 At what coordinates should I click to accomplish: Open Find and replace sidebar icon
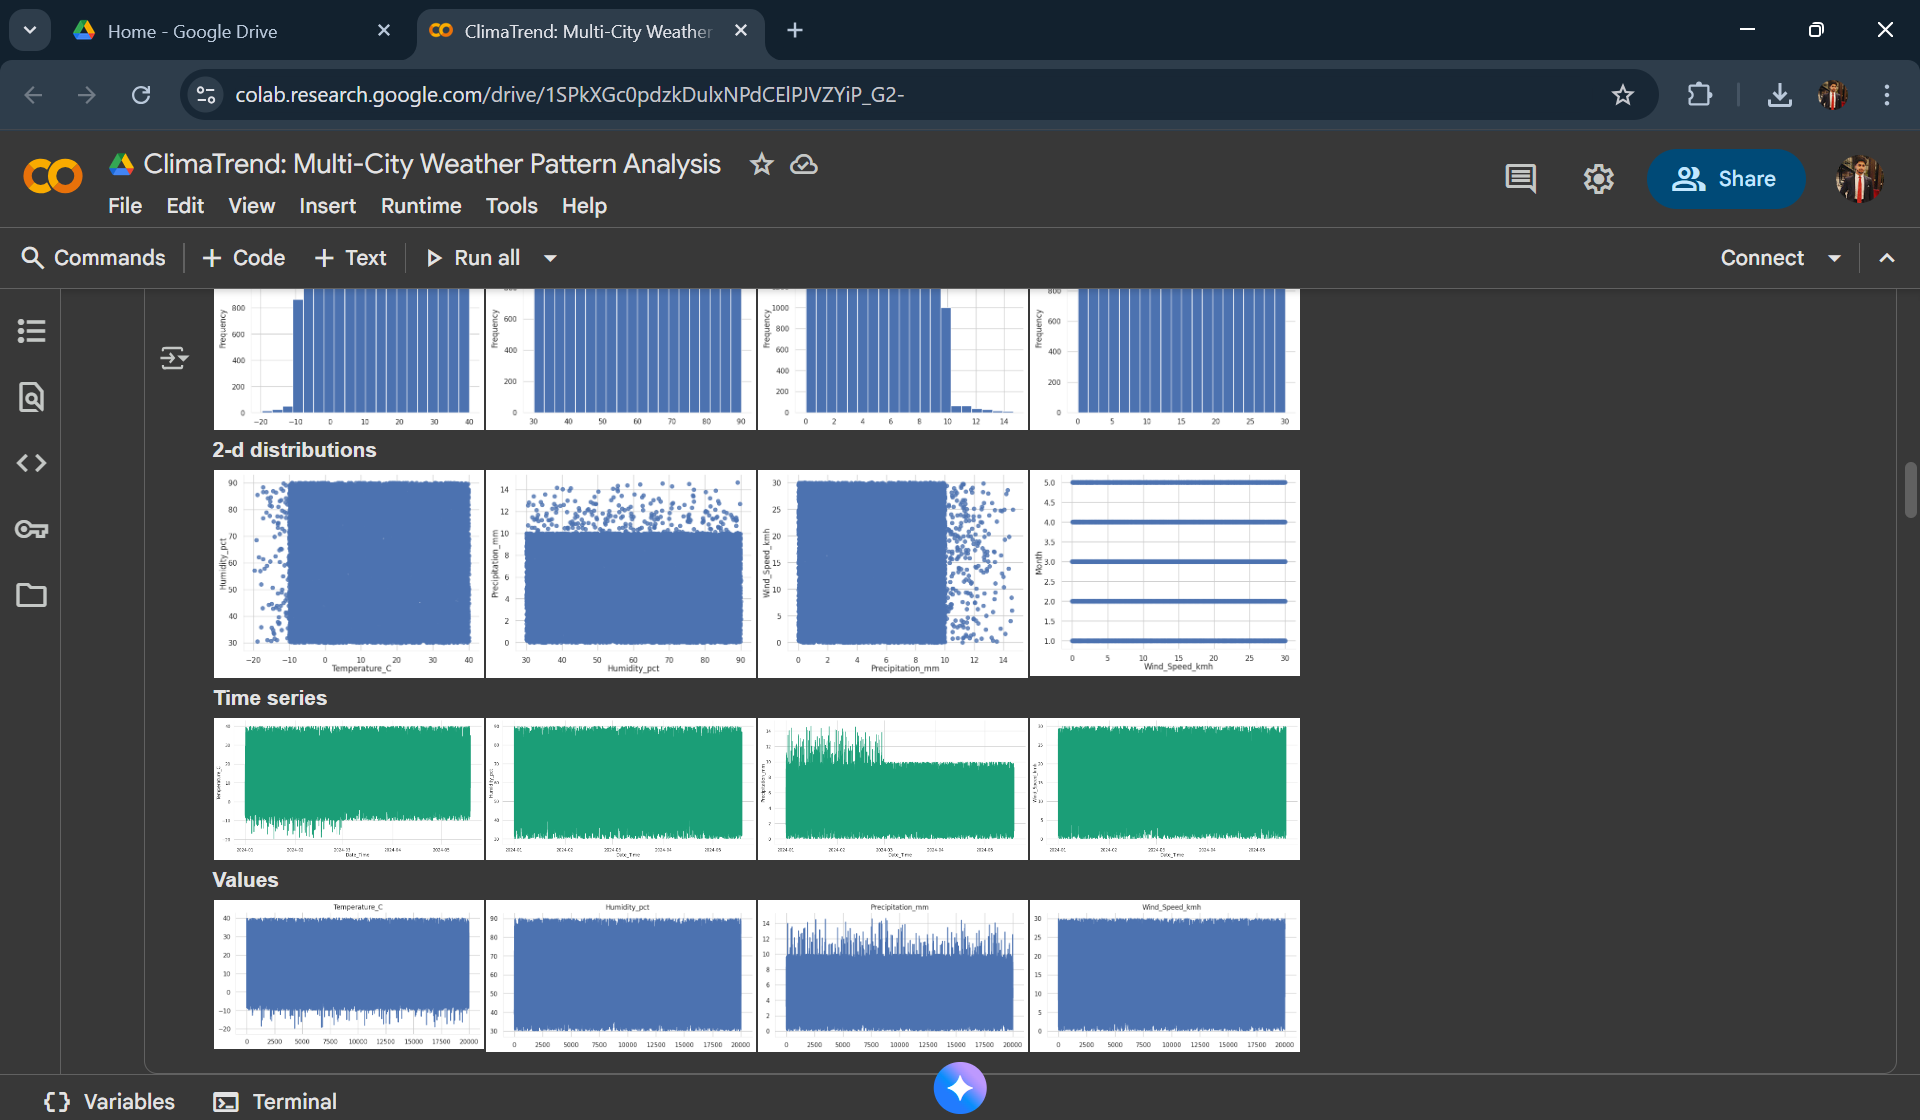[x=32, y=397]
